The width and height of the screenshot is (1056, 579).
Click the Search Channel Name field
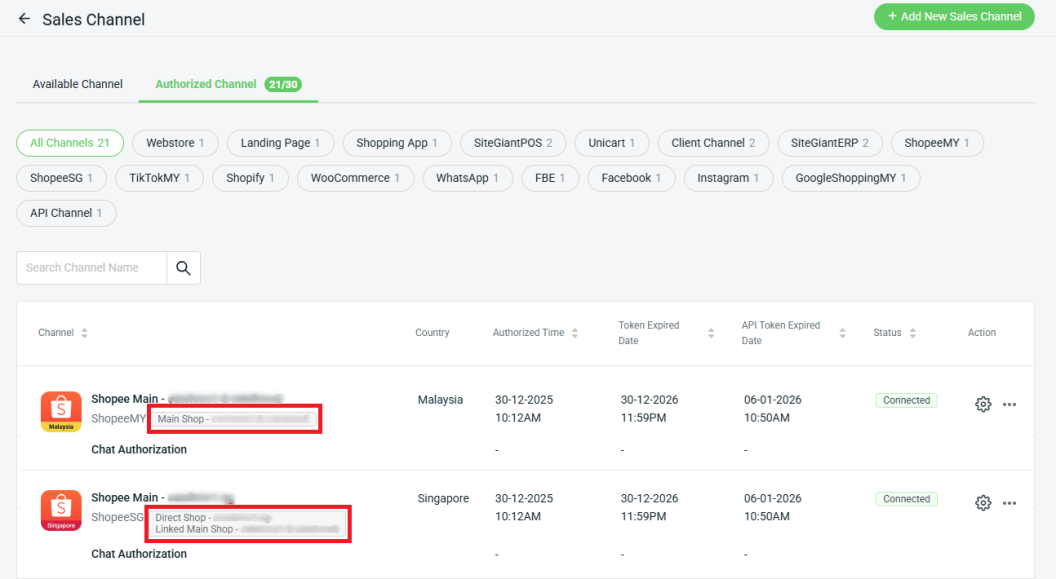pos(92,268)
